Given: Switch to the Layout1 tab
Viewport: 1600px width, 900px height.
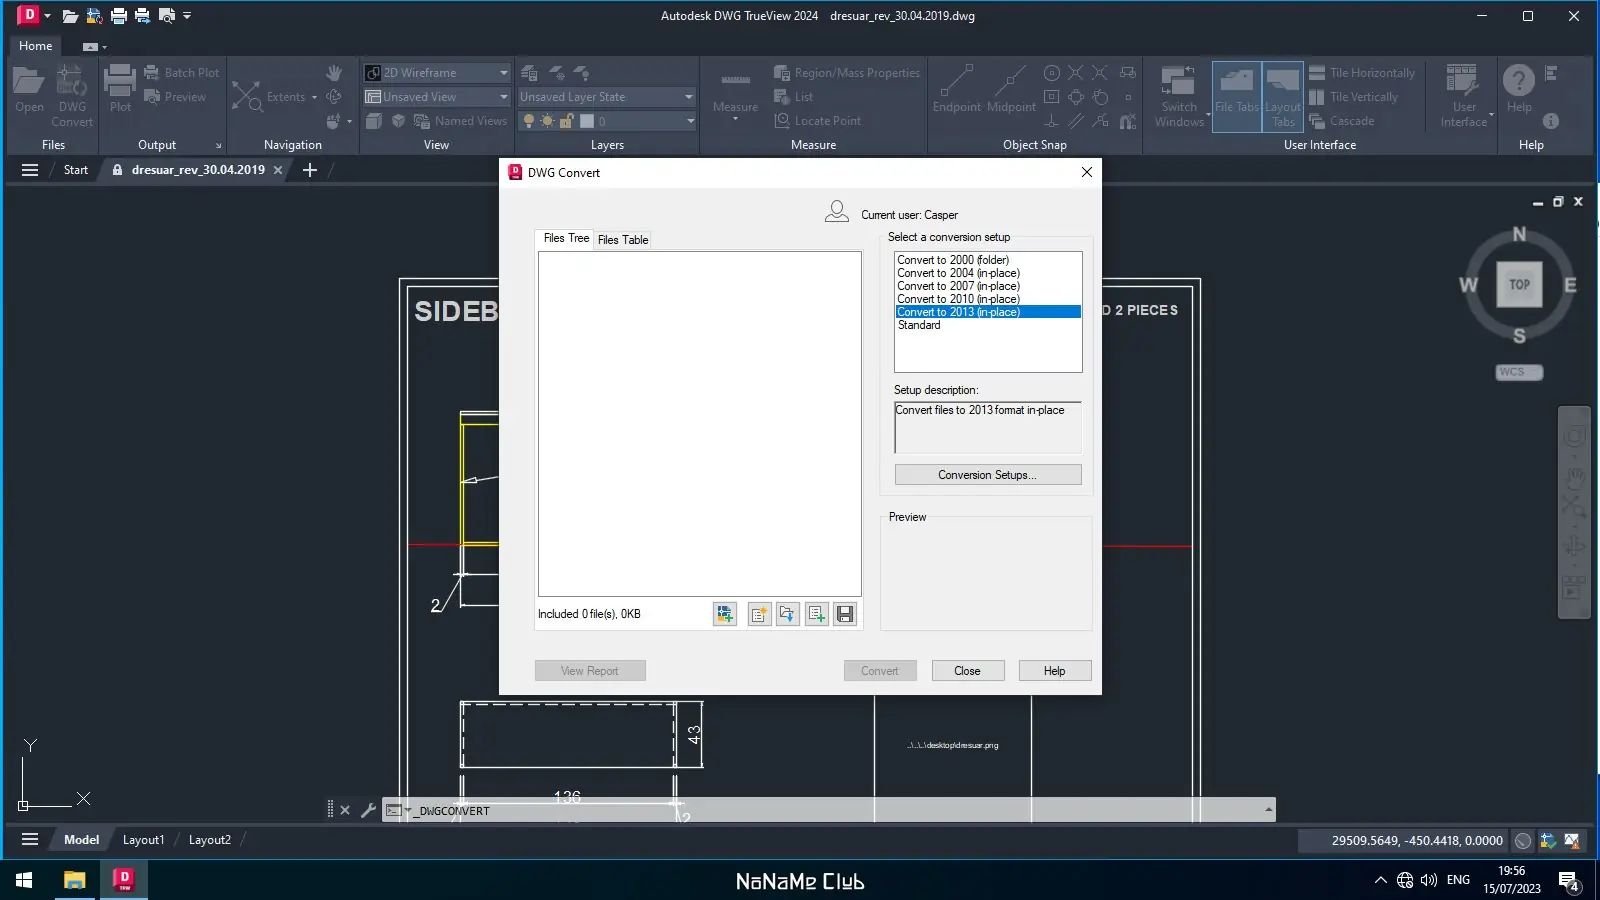Looking at the screenshot, I should (143, 840).
